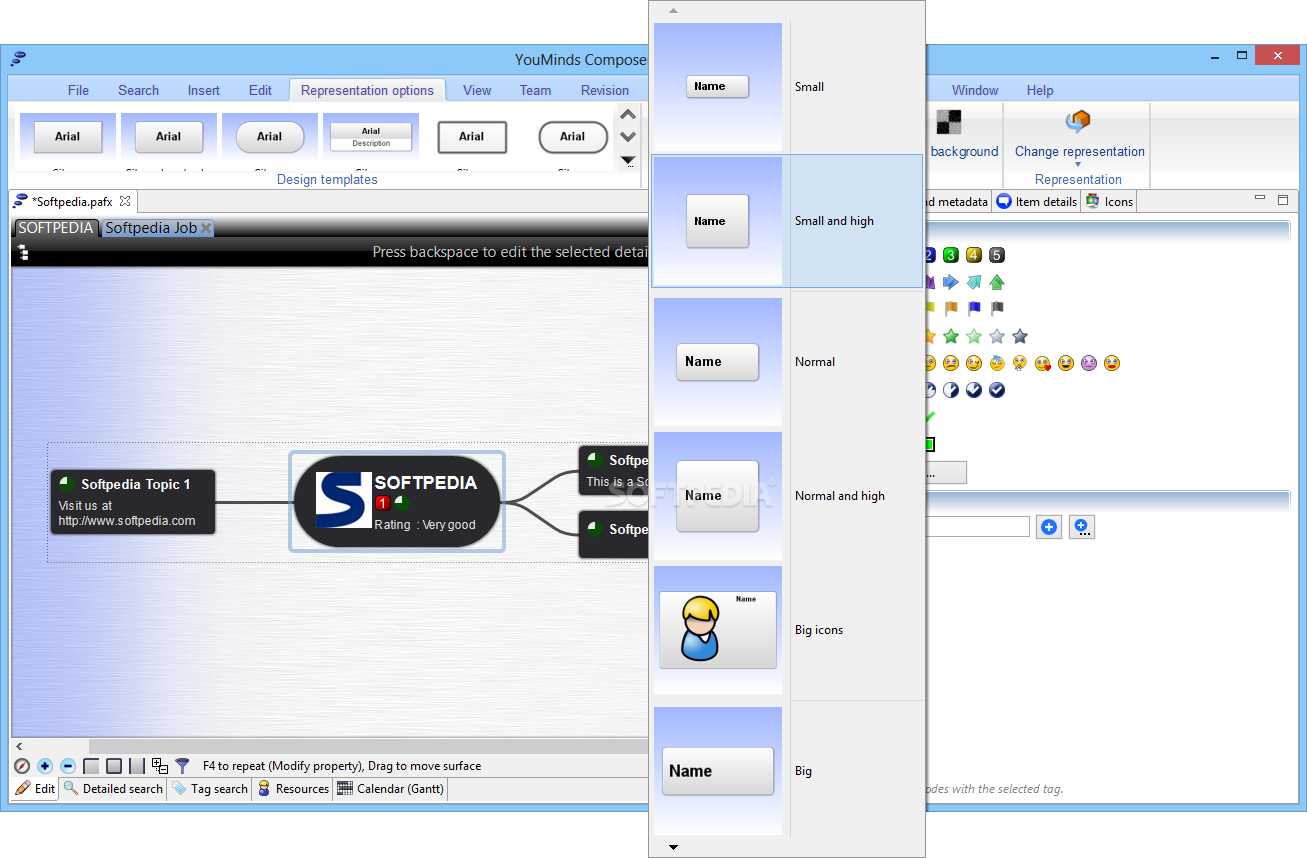Viewport: 1307px width, 858px height.
Task: Click the compass navigation icon in bottom toolbar
Action: tap(22, 766)
